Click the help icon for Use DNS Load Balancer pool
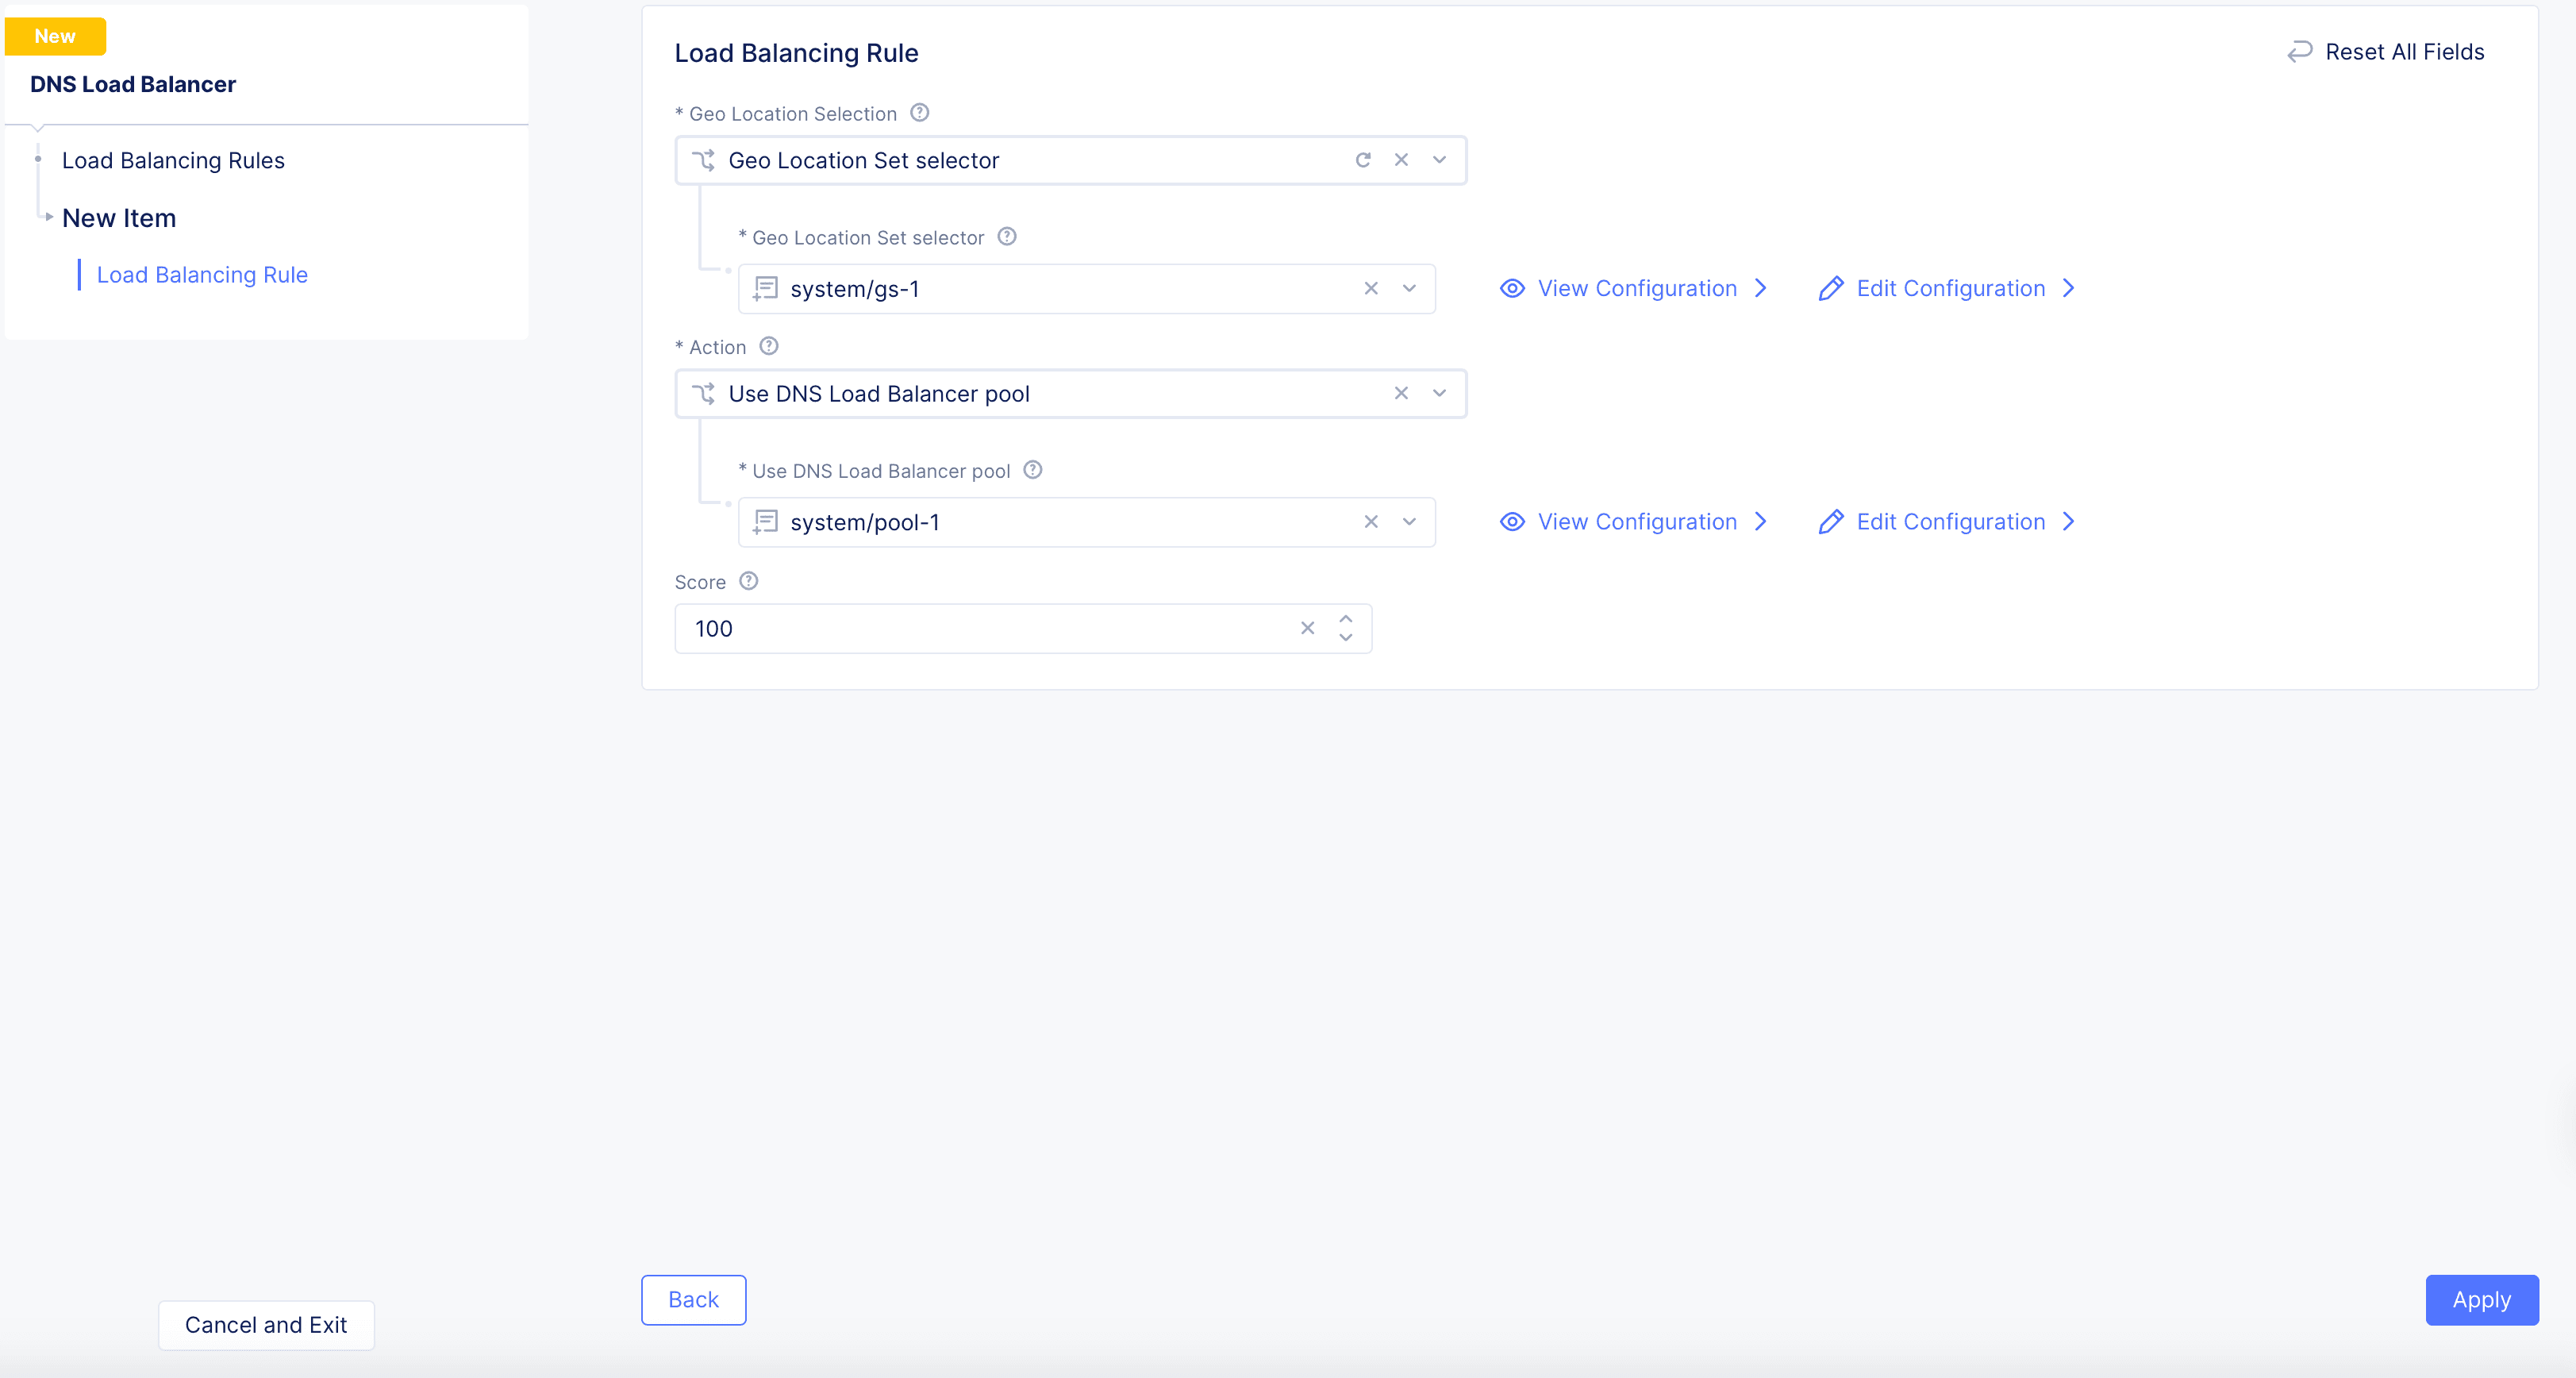Viewport: 2576px width, 1378px height. tap(1033, 470)
